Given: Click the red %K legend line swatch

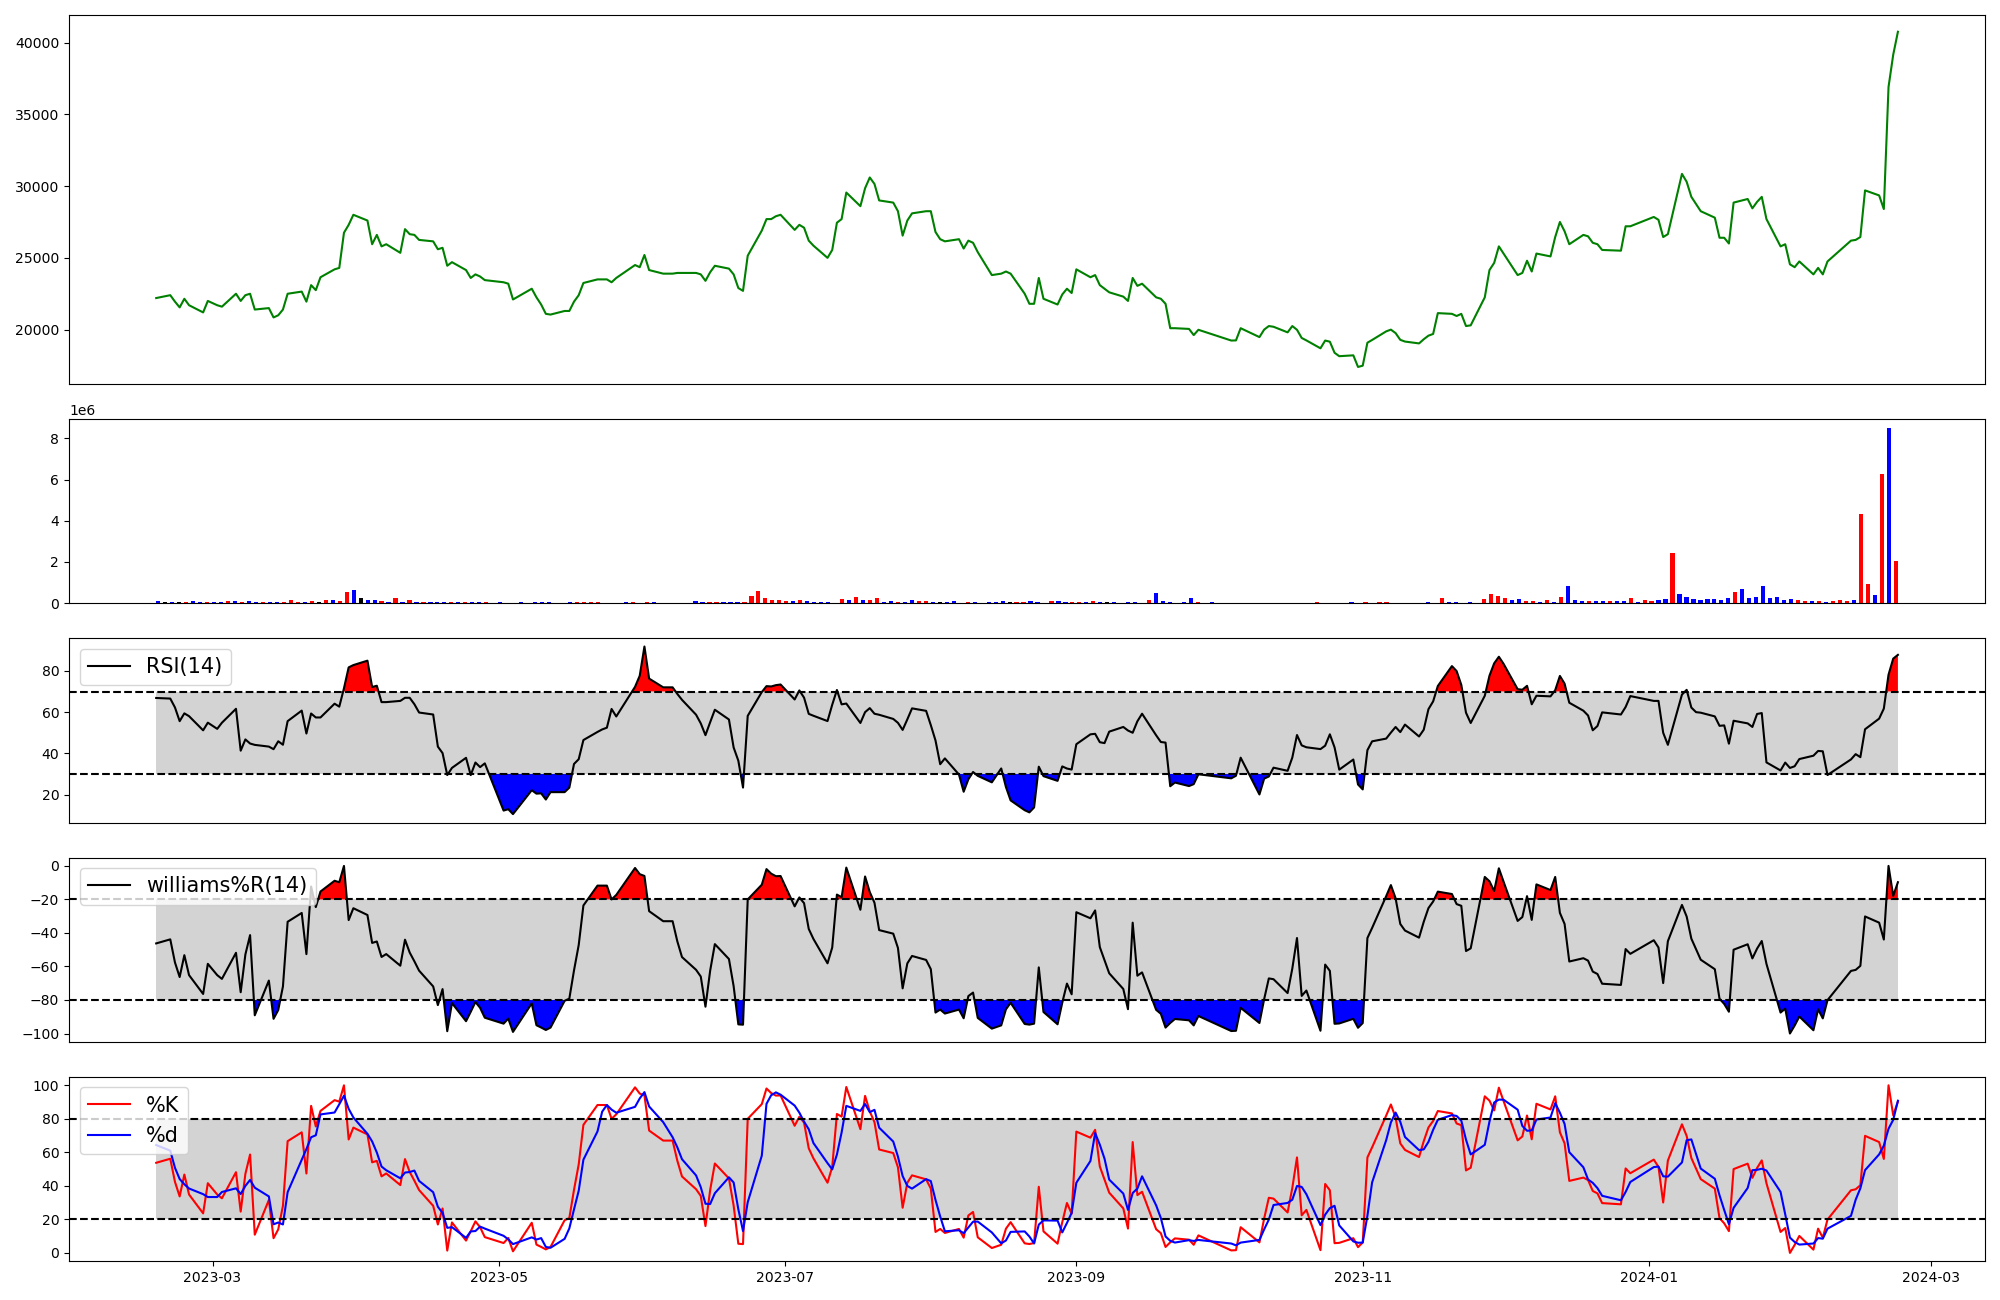Looking at the screenshot, I should coord(109,1104).
